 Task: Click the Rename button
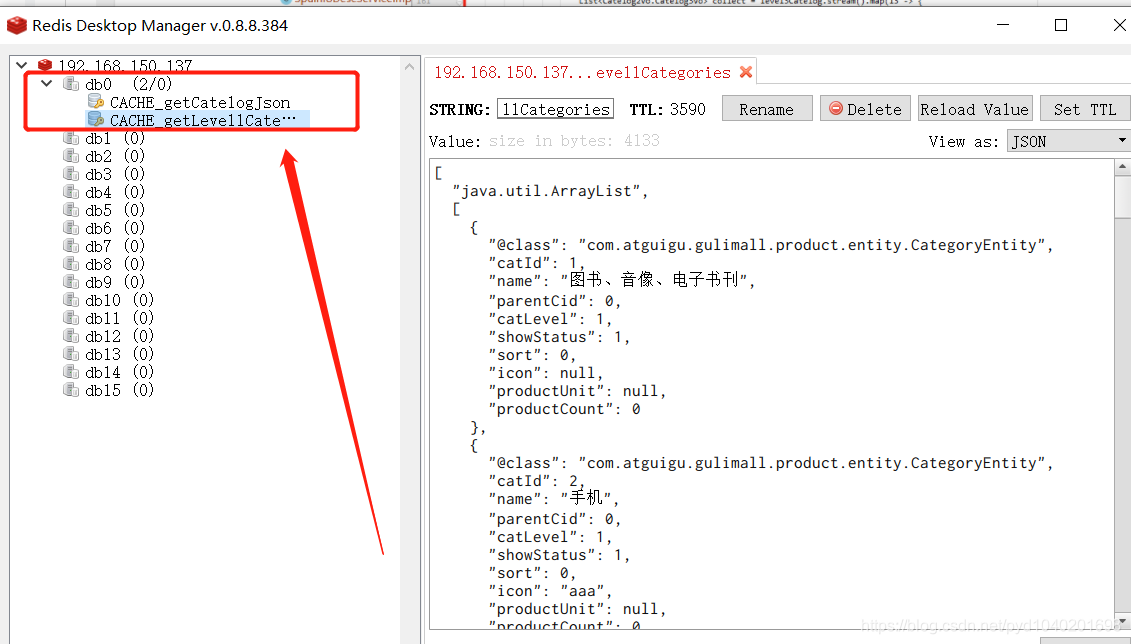767,109
